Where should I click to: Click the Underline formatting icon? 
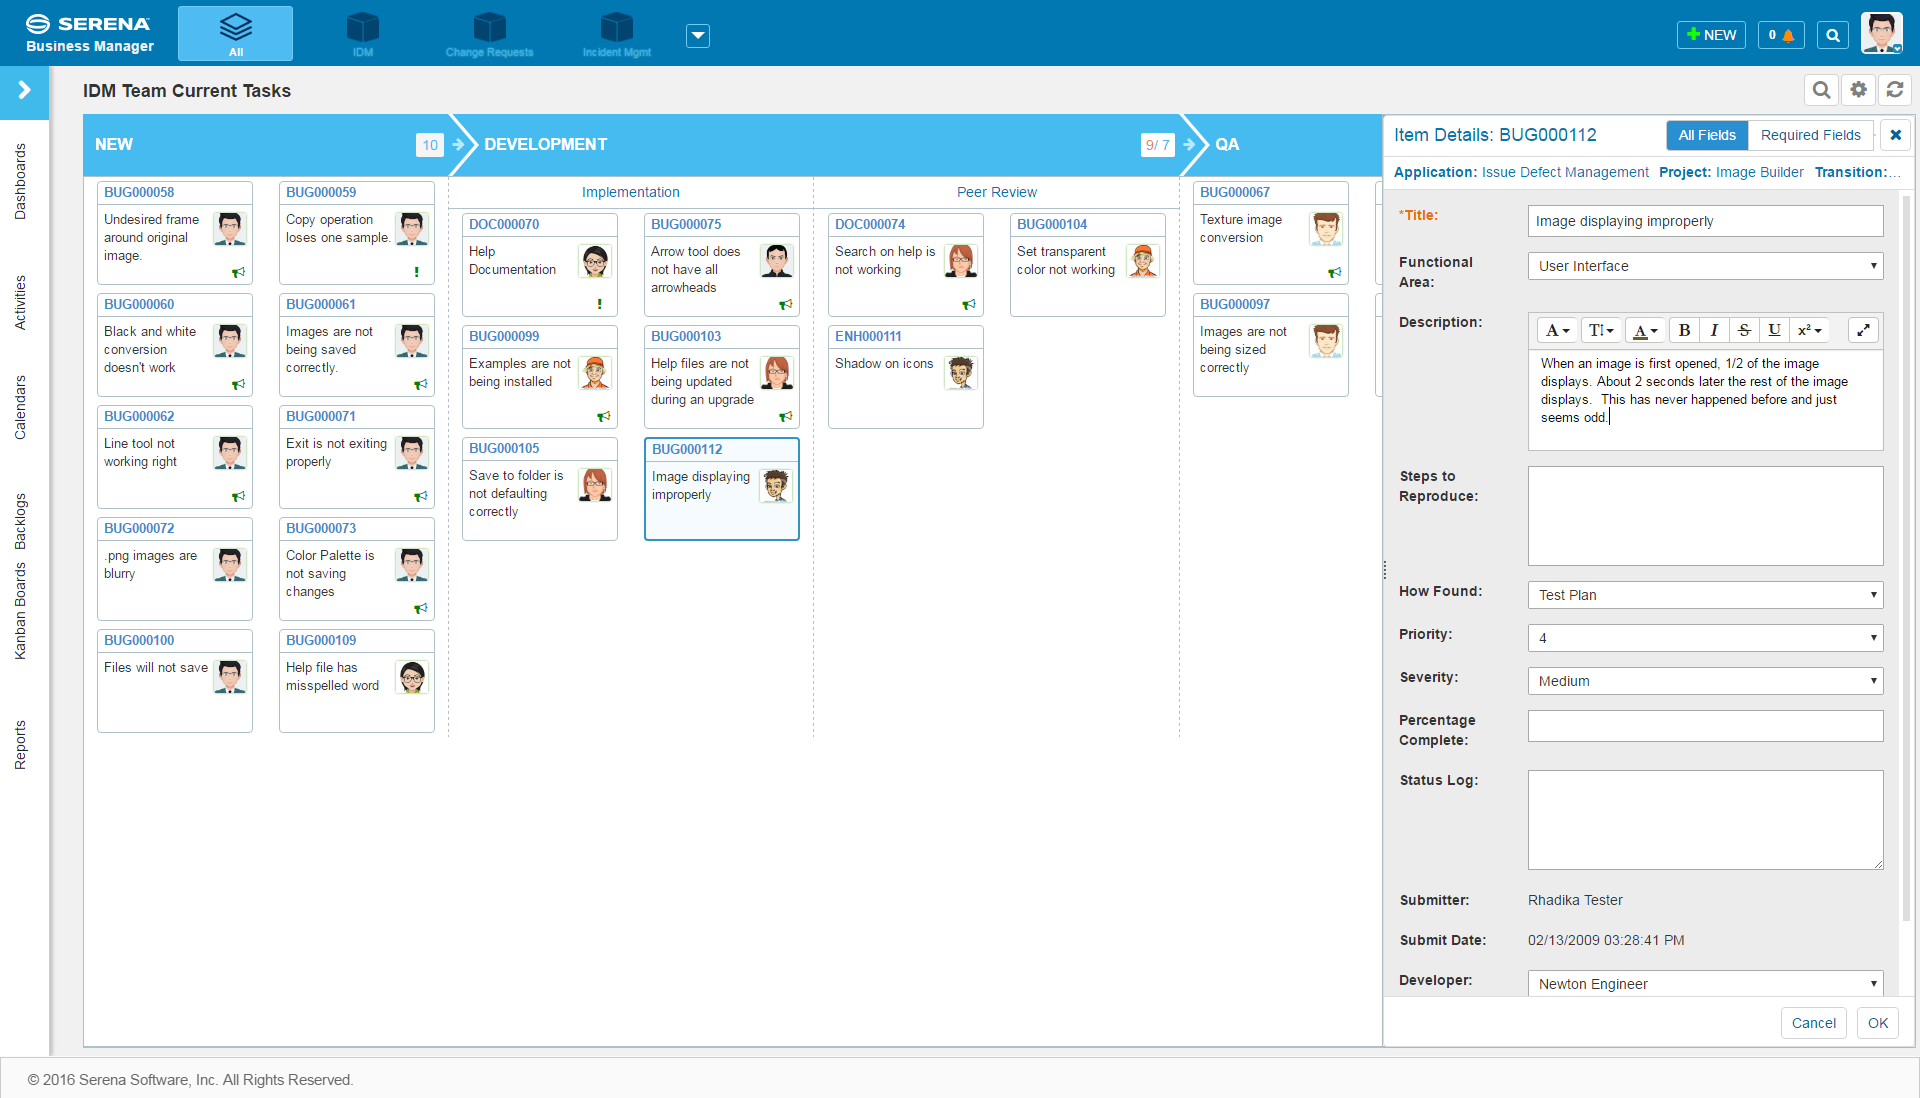tap(1774, 330)
